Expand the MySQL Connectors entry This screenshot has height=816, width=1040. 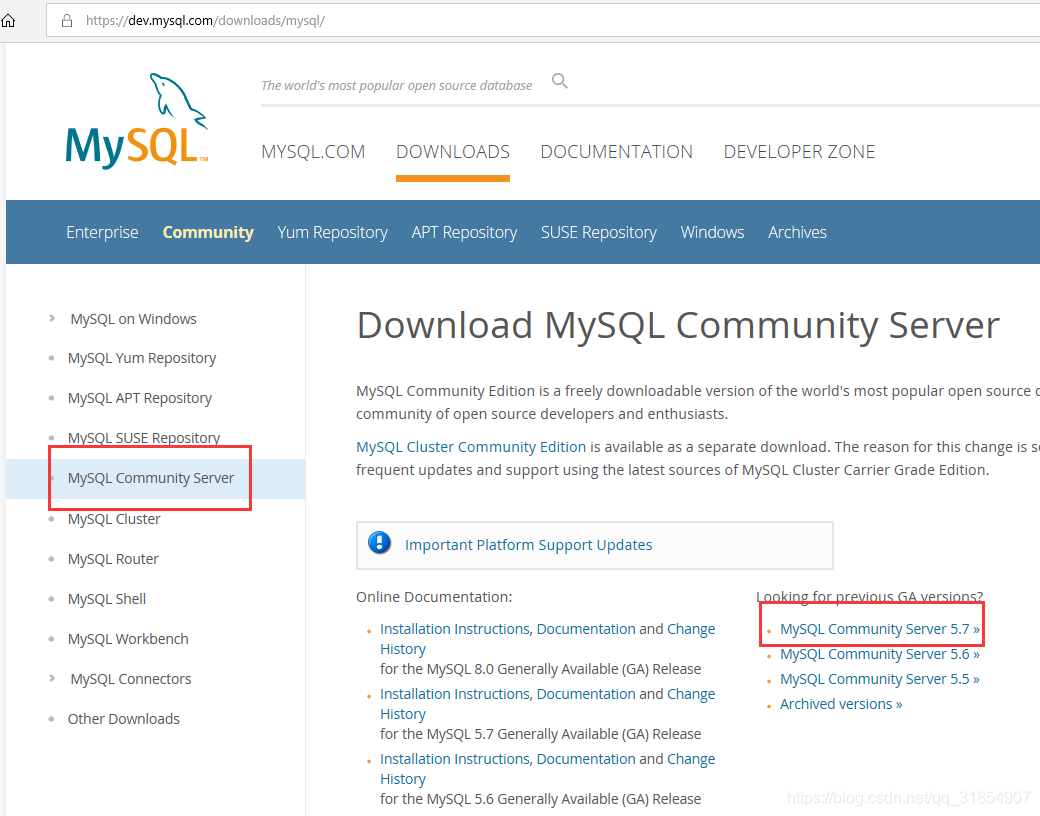tap(52, 679)
